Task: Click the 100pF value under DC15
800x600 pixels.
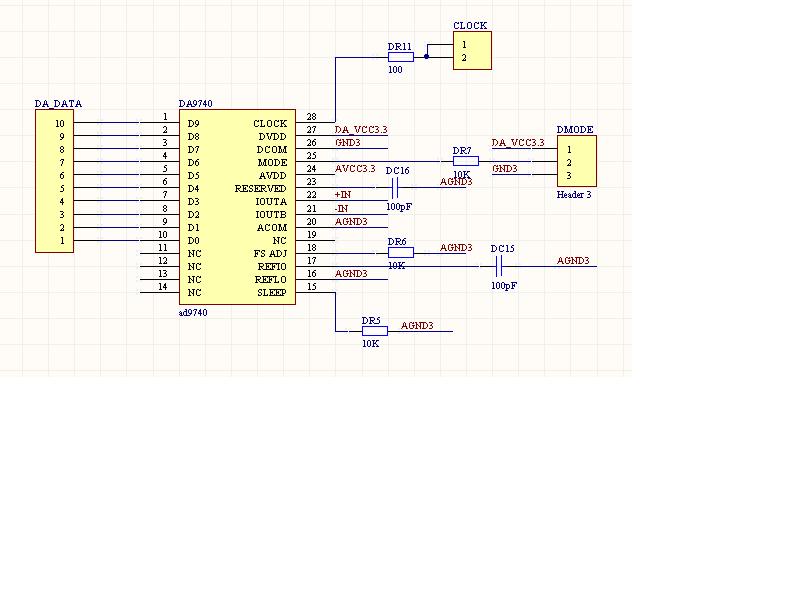Action: 504,286
